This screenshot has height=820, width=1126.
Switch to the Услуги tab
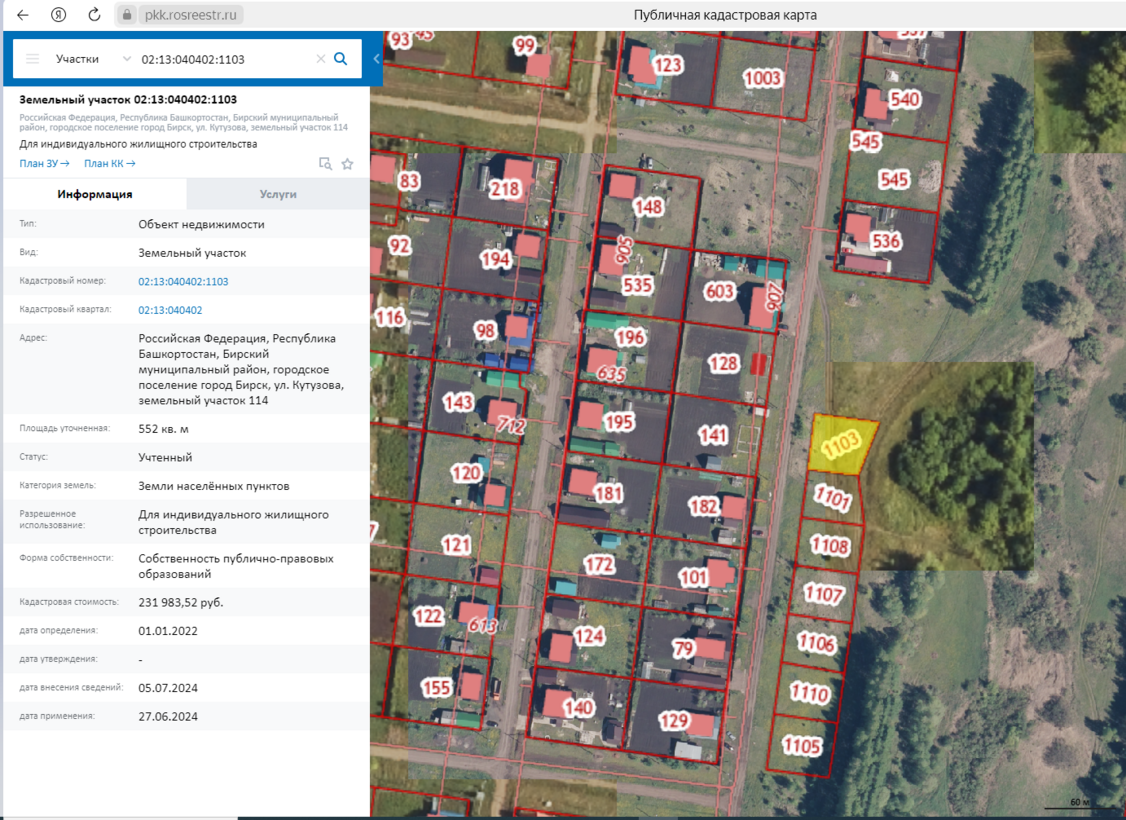point(278,194)
